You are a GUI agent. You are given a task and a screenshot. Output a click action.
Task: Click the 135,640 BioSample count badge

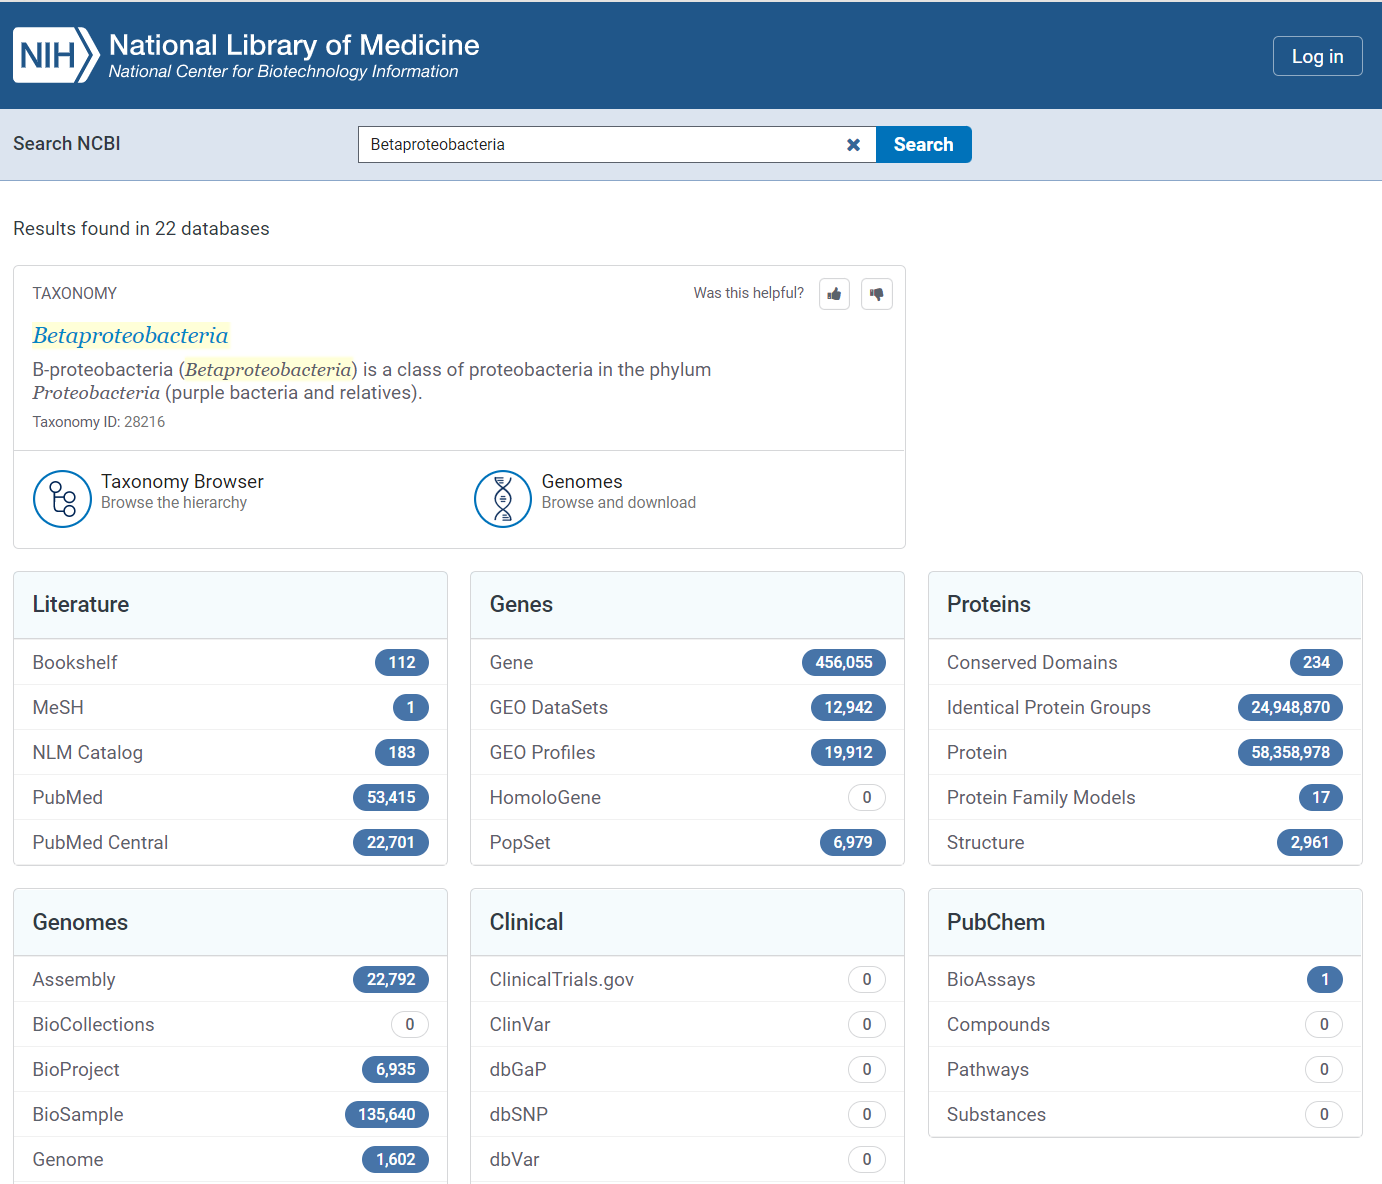387,1114
